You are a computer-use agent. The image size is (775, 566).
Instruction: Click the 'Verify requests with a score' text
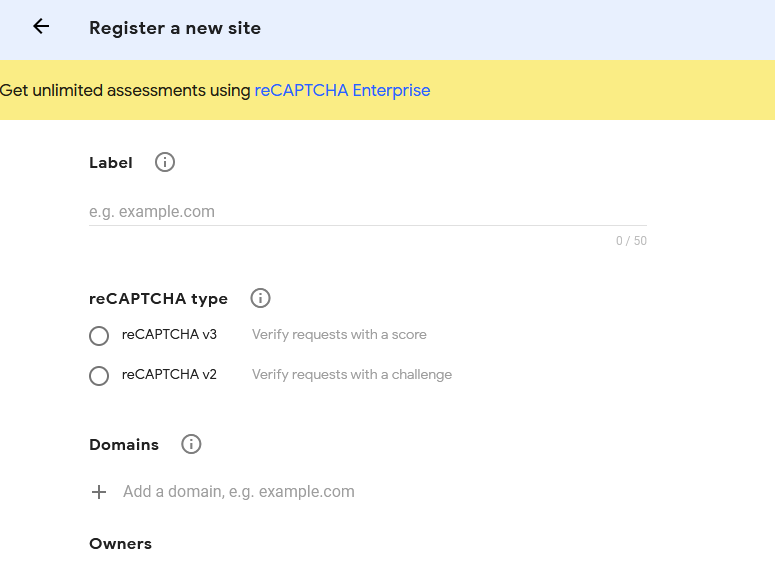coord(339,335)
